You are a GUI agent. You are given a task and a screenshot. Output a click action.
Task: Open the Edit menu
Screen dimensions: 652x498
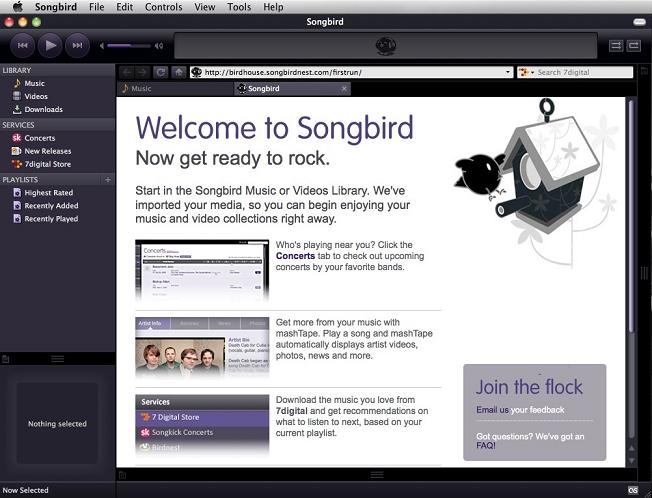124,7
